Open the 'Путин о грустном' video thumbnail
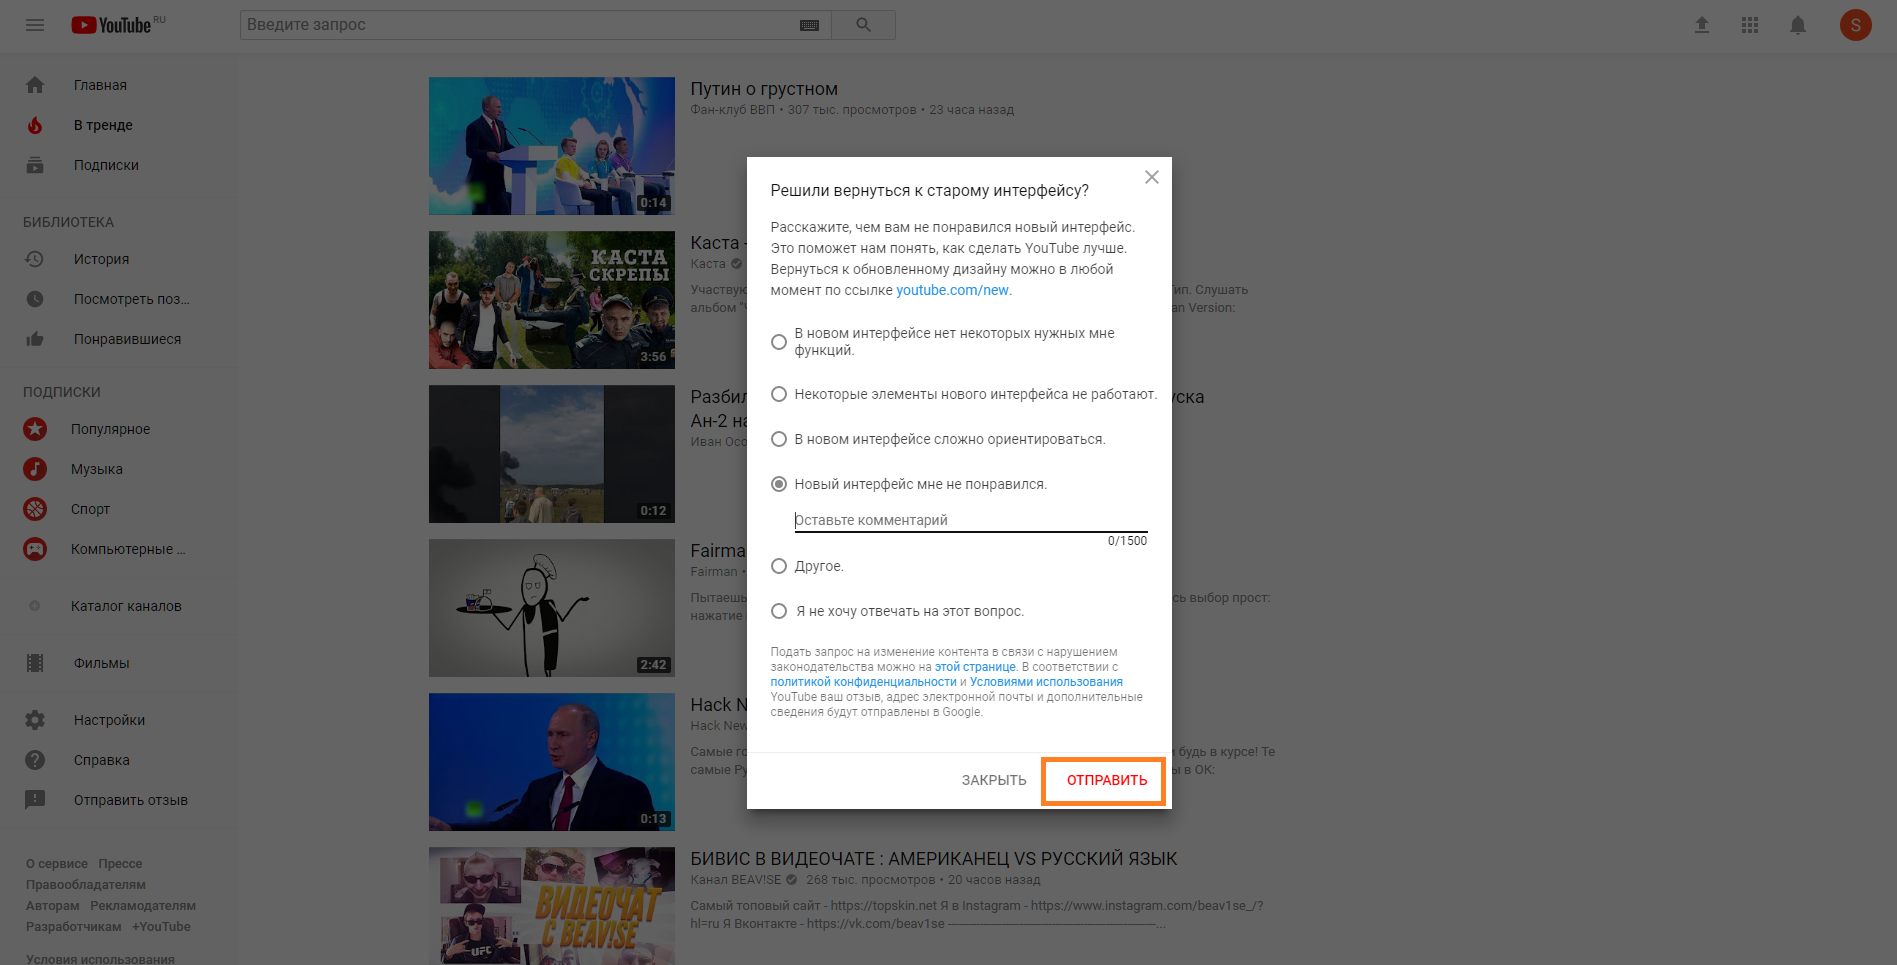The image size is (1897, 965). pyautogui.click(x=552, y=146)
